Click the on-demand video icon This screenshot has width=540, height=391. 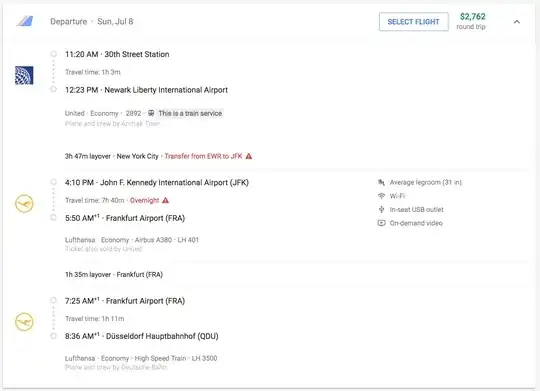tap(381, 223)
